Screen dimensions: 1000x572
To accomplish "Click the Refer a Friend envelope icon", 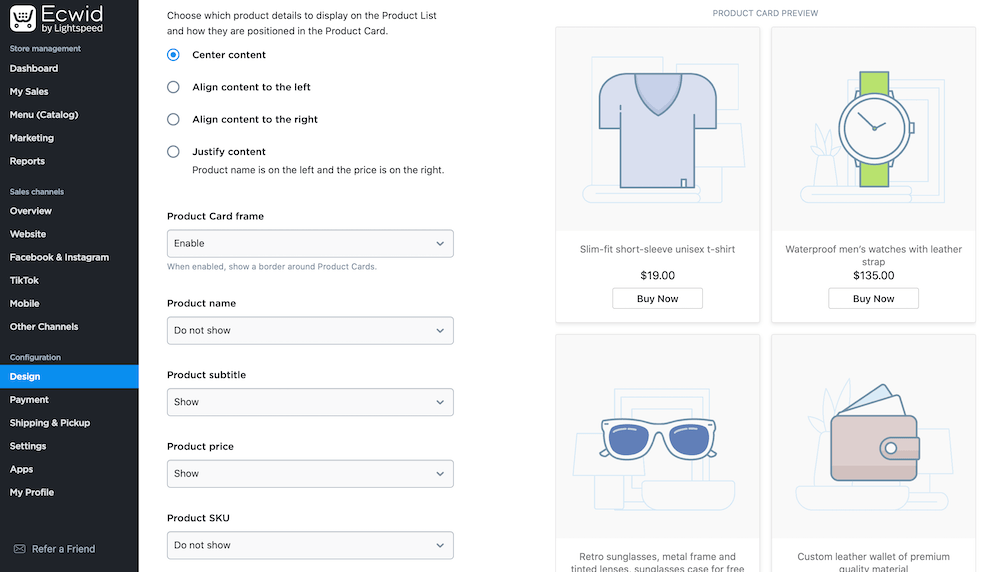I will [x=19, y=549].
